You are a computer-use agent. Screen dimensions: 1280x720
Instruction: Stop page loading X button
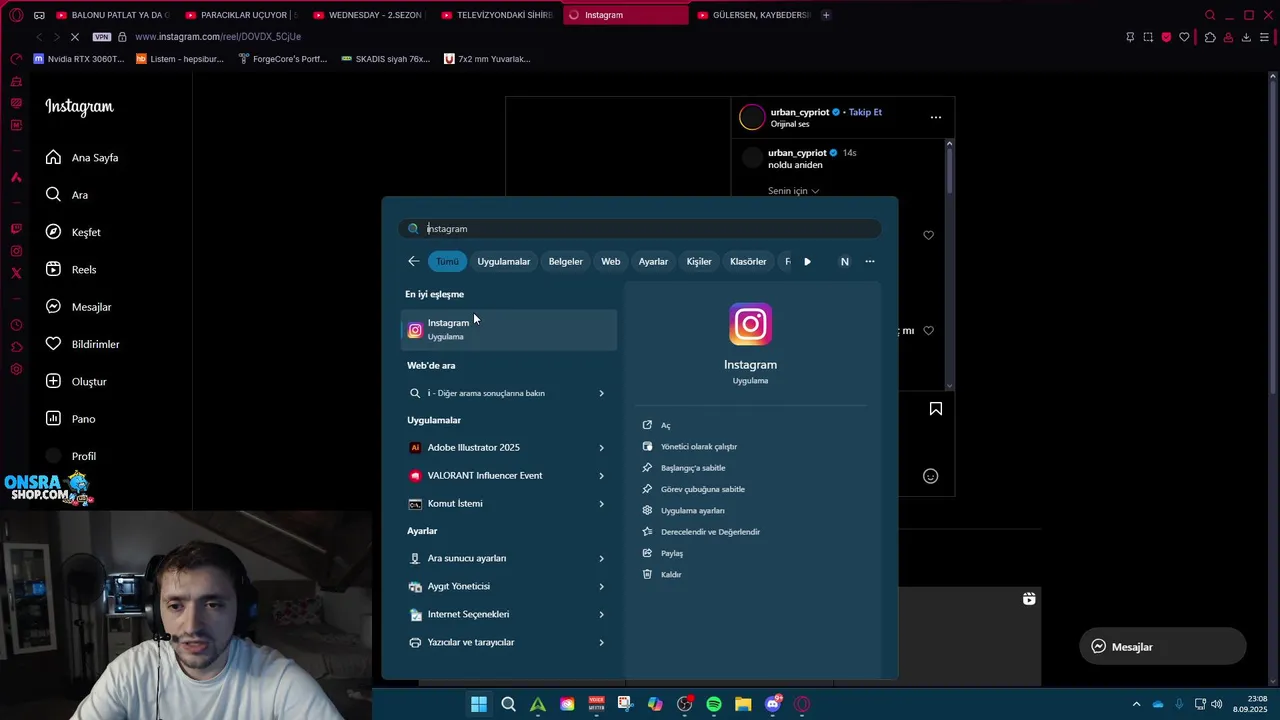(x=75, y=37)
